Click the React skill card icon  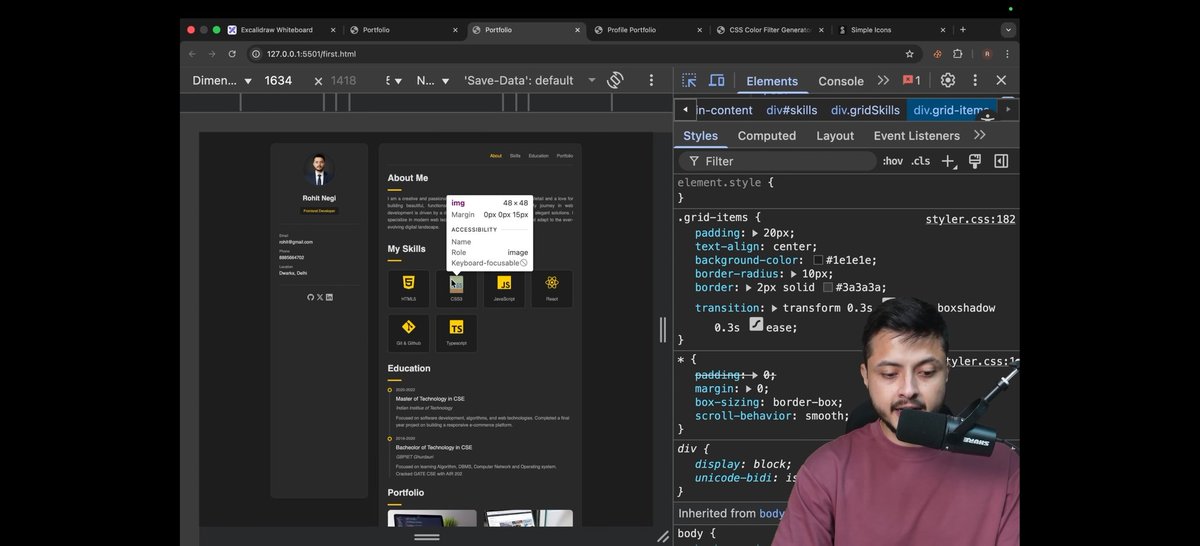pyautogui.click(x=552, y=283)
